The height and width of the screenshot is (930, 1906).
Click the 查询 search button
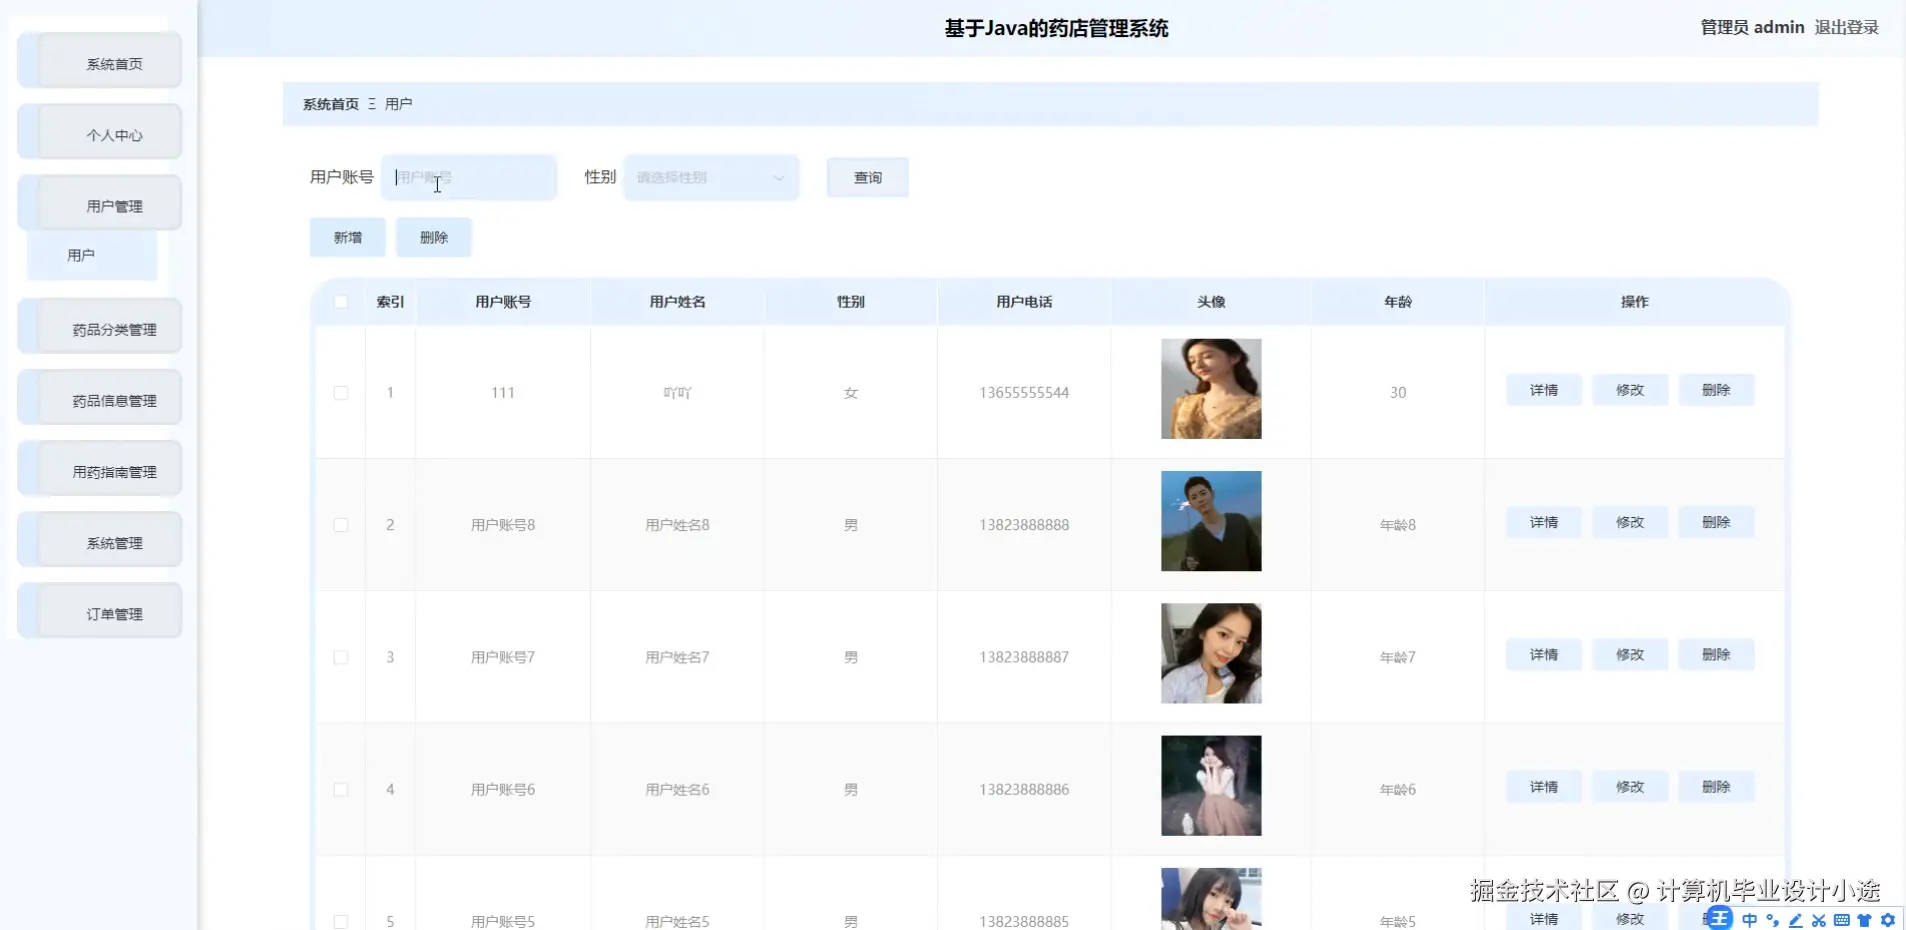(x=867, y=177)
